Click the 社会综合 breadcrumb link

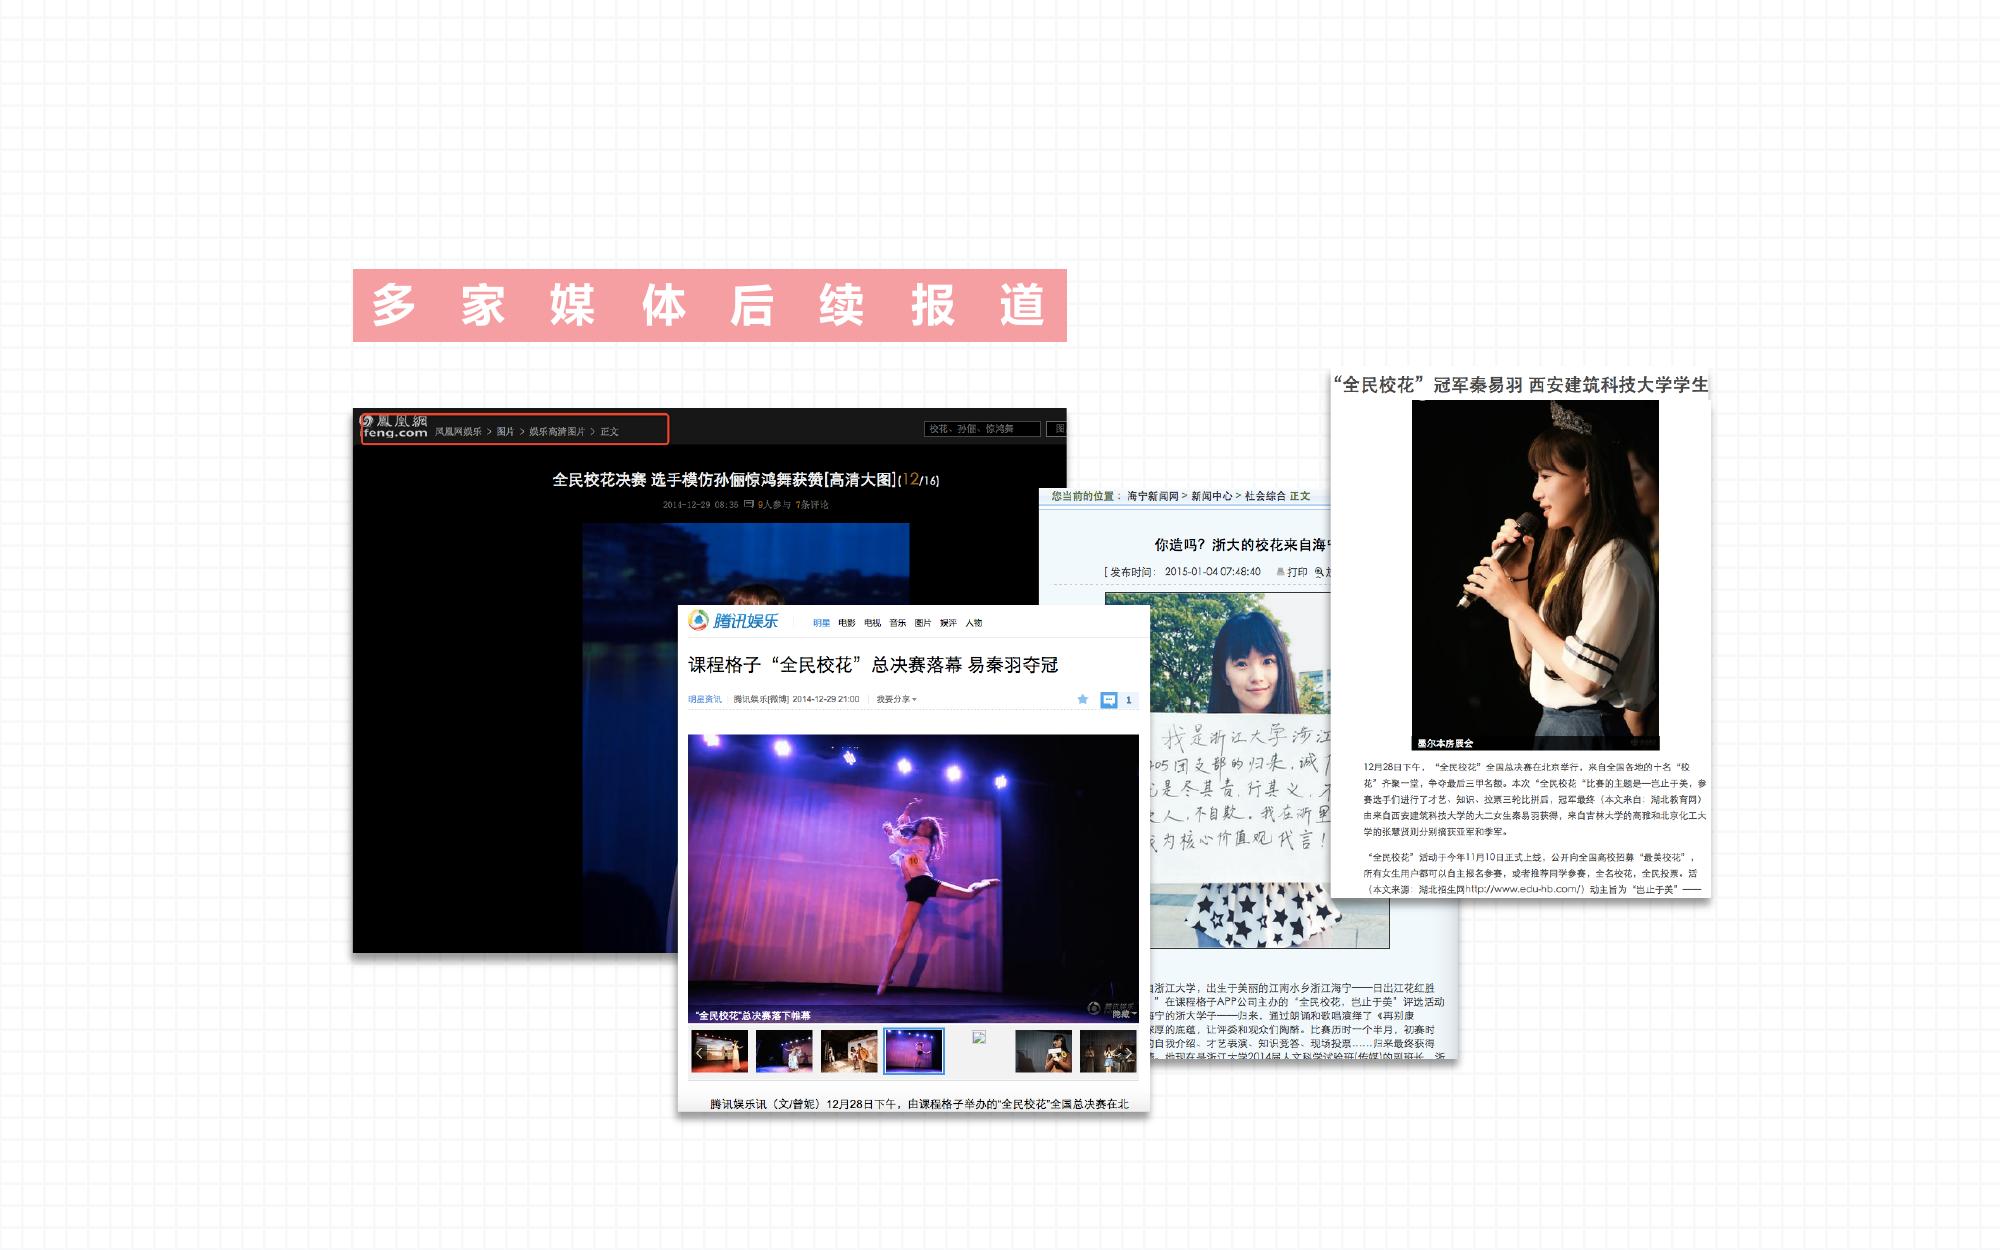[x=1265, y=496]
